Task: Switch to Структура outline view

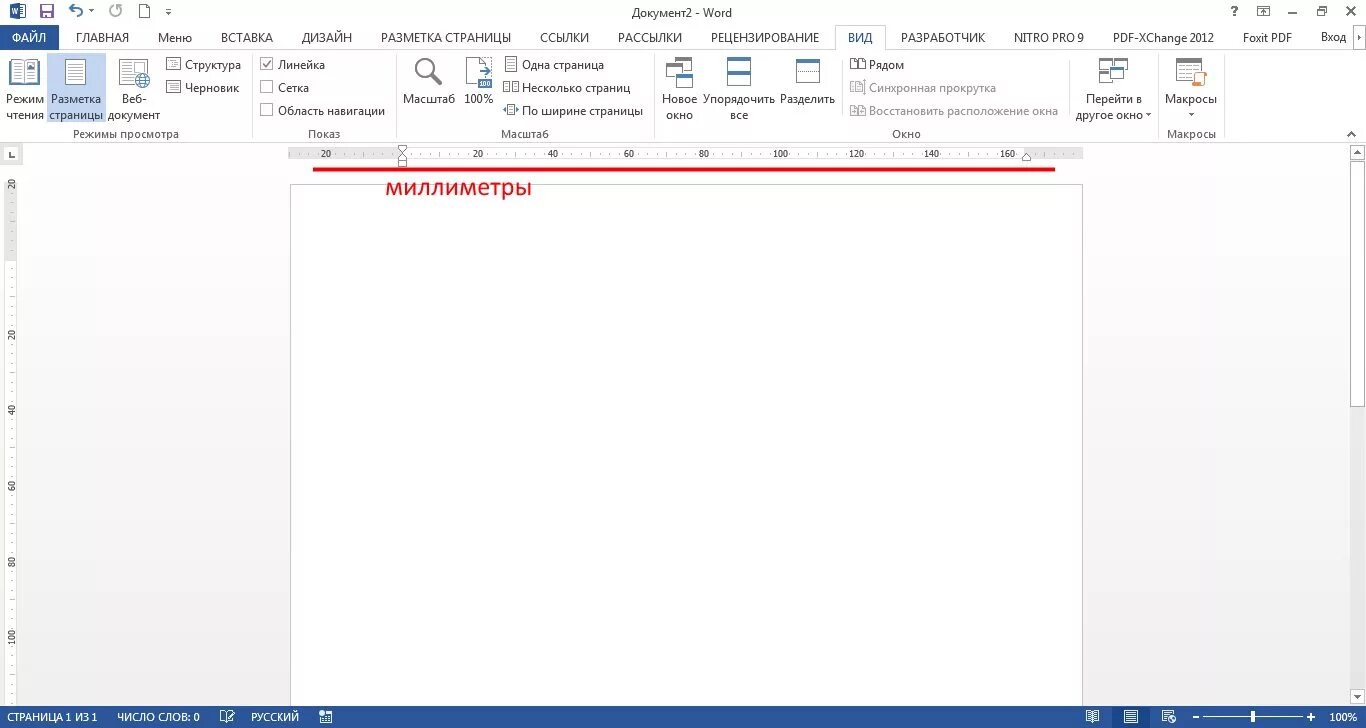Action: [203, 65]
